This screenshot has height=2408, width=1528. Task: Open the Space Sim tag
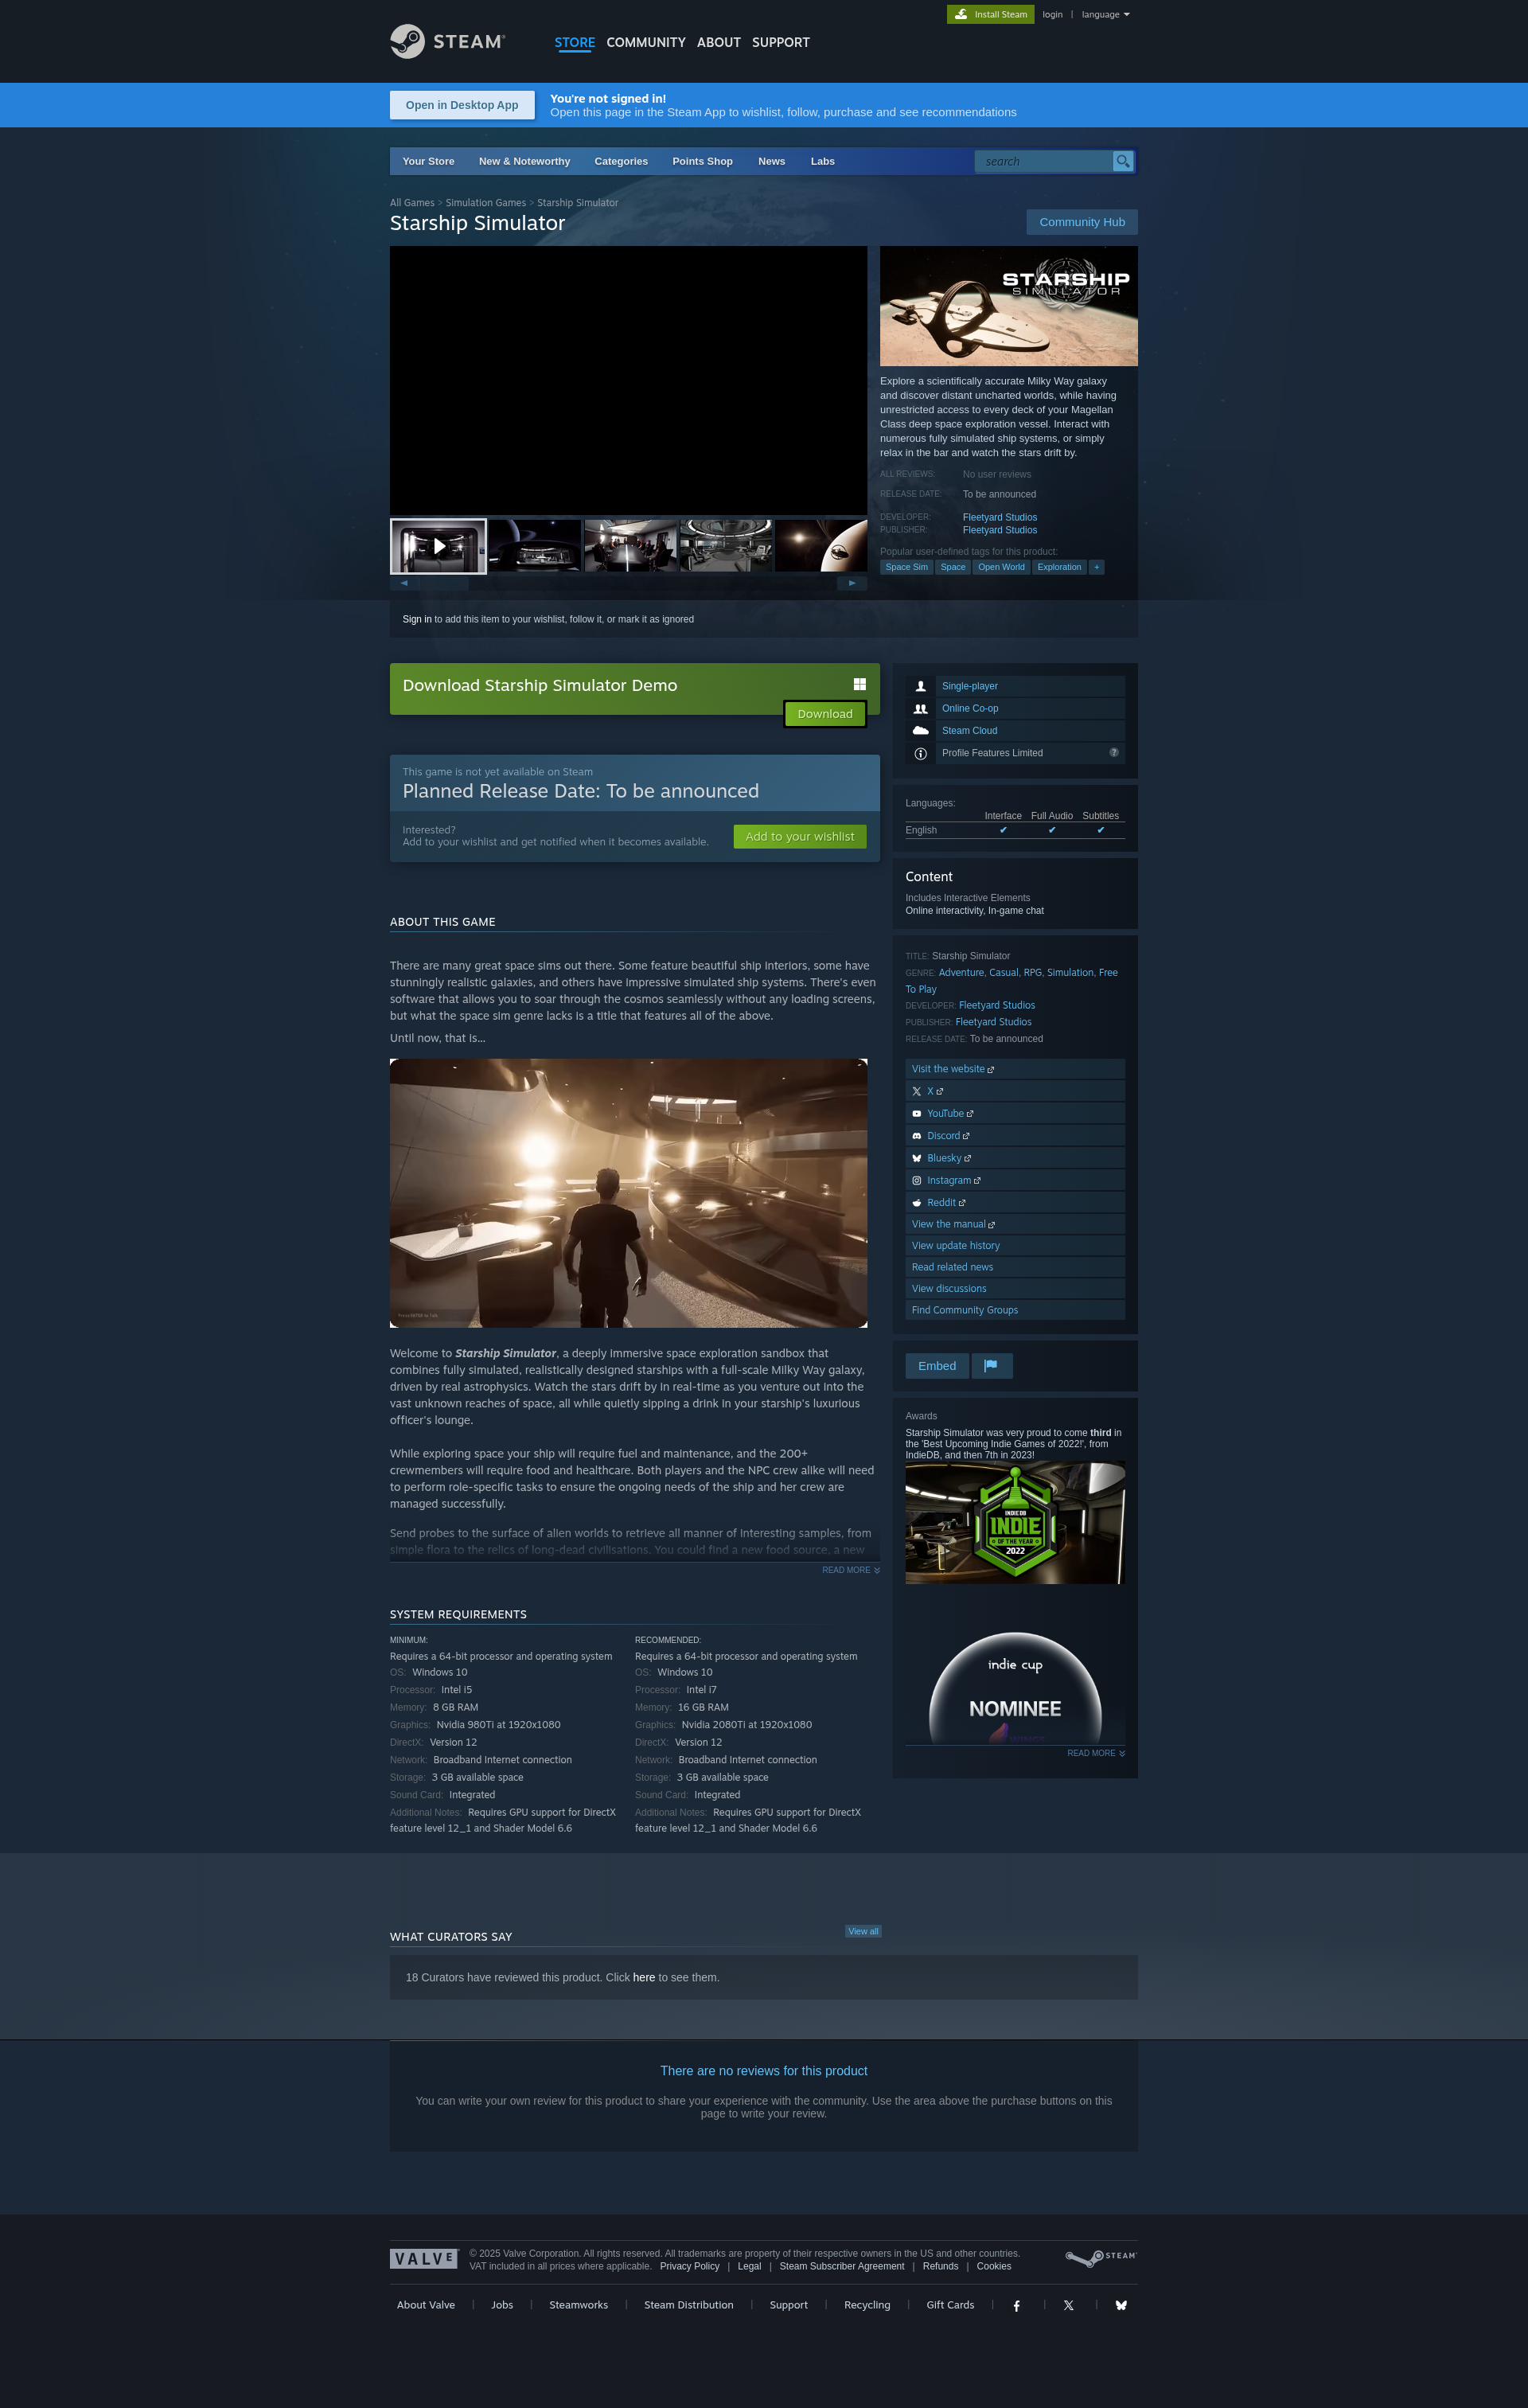[x=906, y=567]
